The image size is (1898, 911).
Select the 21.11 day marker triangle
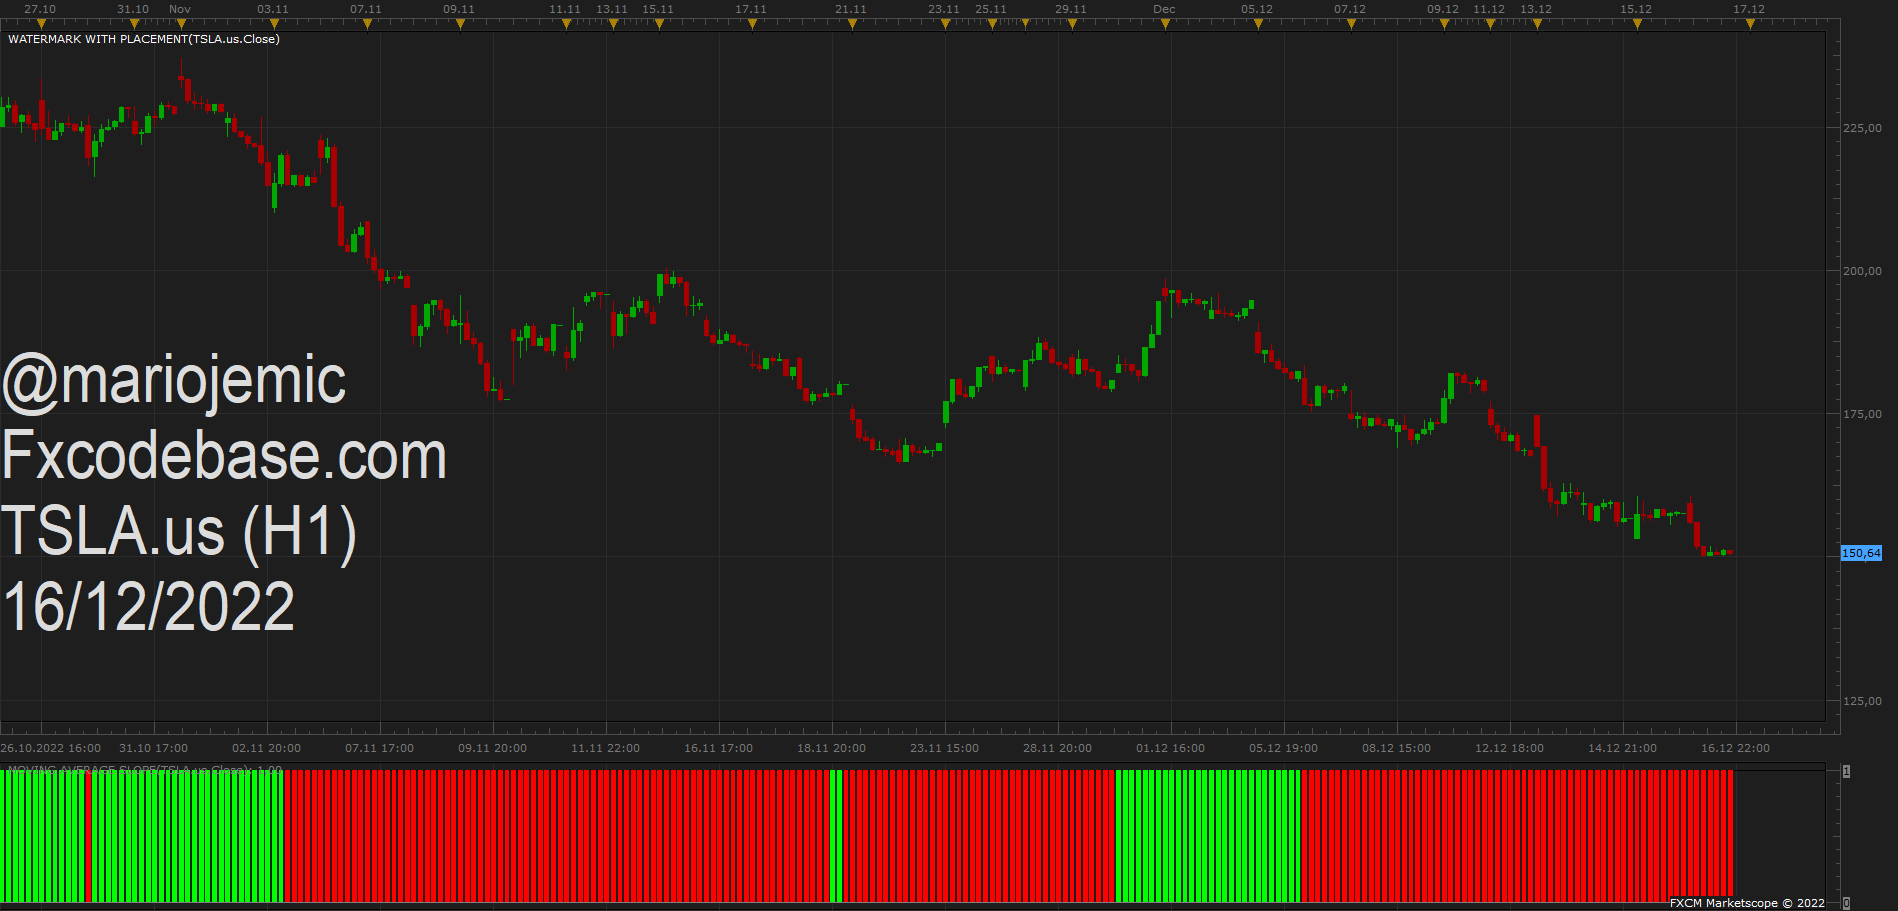[x=852, y=24]
